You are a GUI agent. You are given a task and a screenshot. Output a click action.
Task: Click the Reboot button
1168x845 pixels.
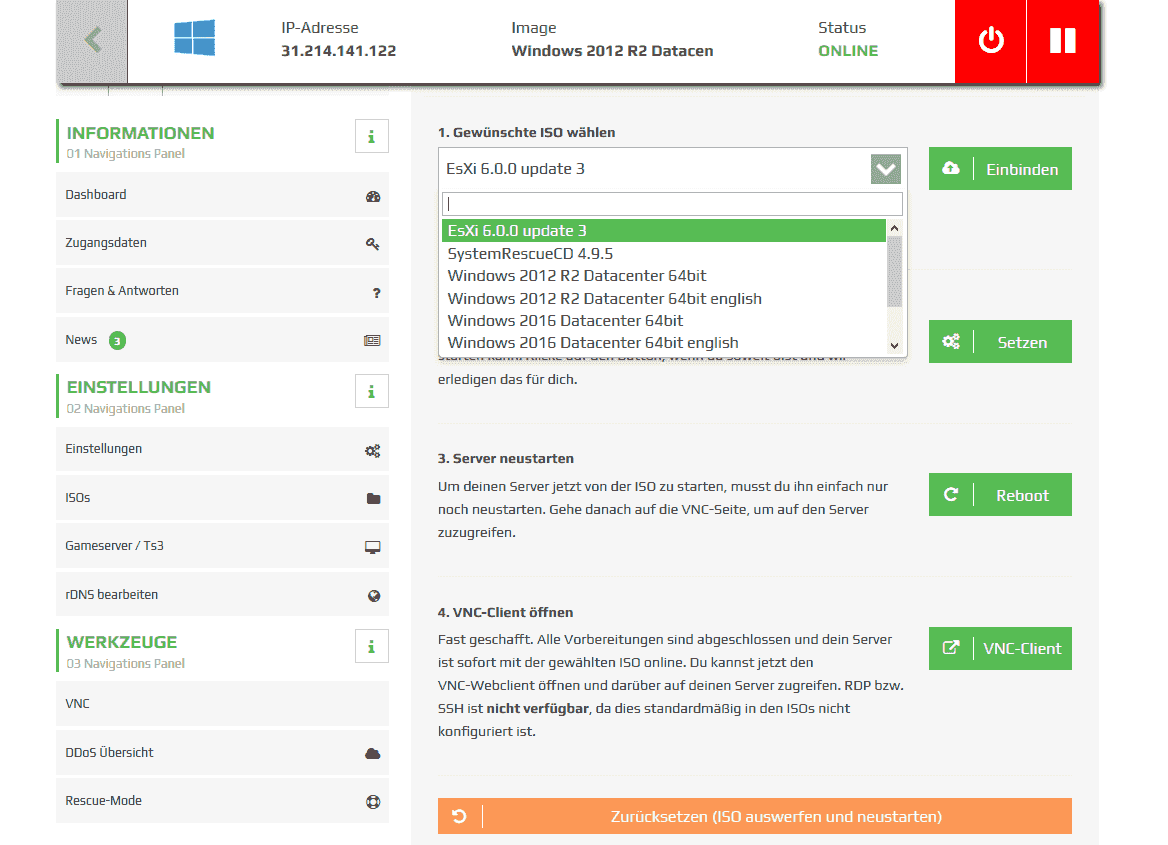pos(1000,494)
